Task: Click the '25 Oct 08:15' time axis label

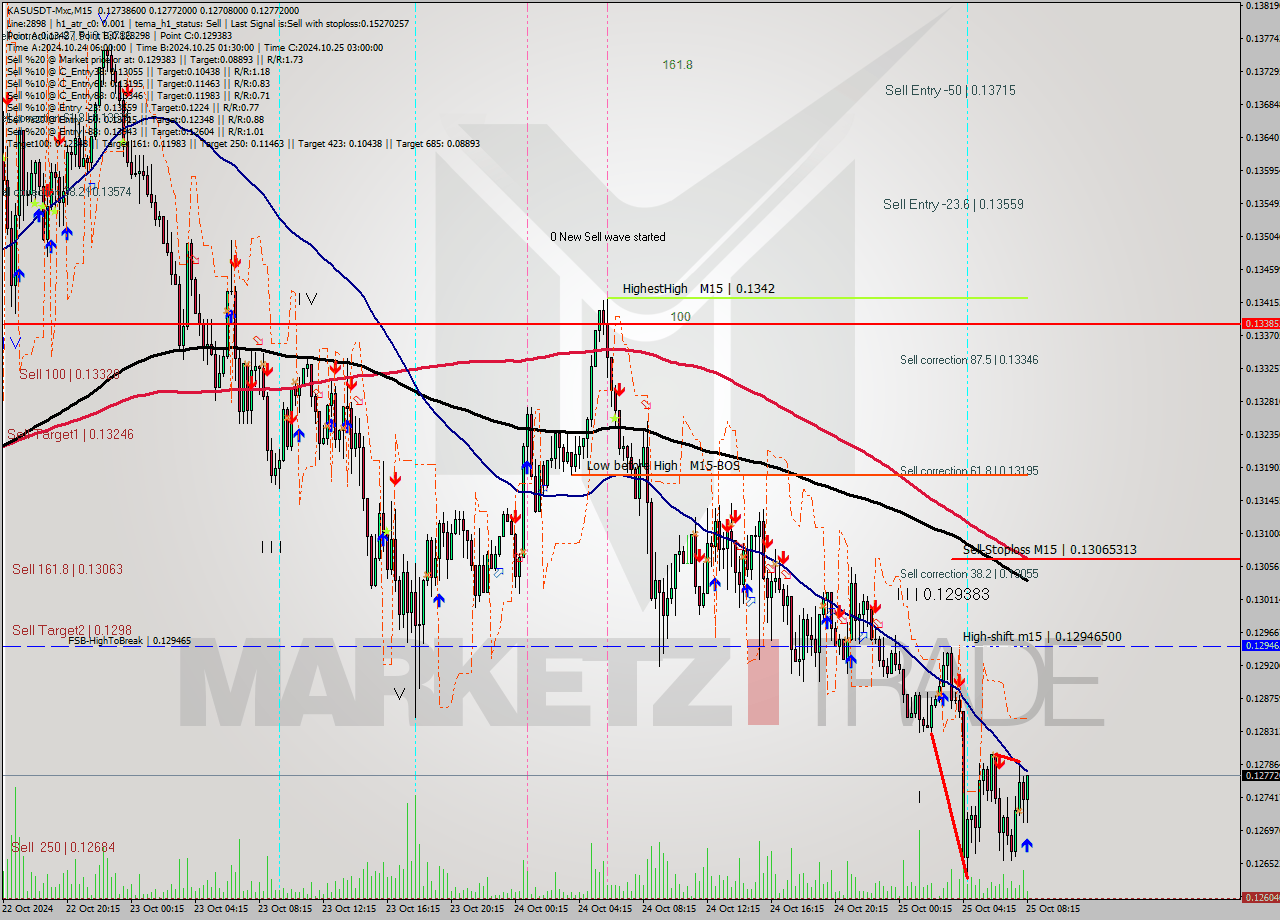Action: (1054, 910)
